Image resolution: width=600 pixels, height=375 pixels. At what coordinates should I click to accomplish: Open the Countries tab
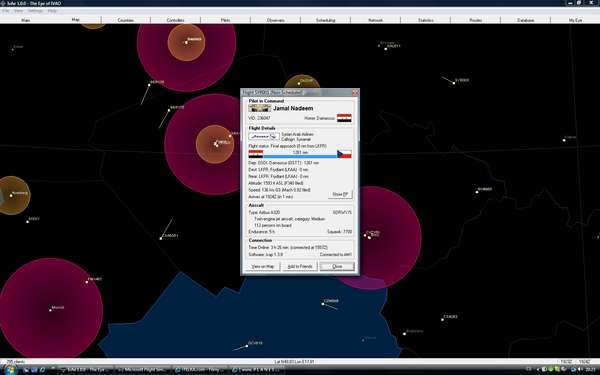tap(126, 20)
